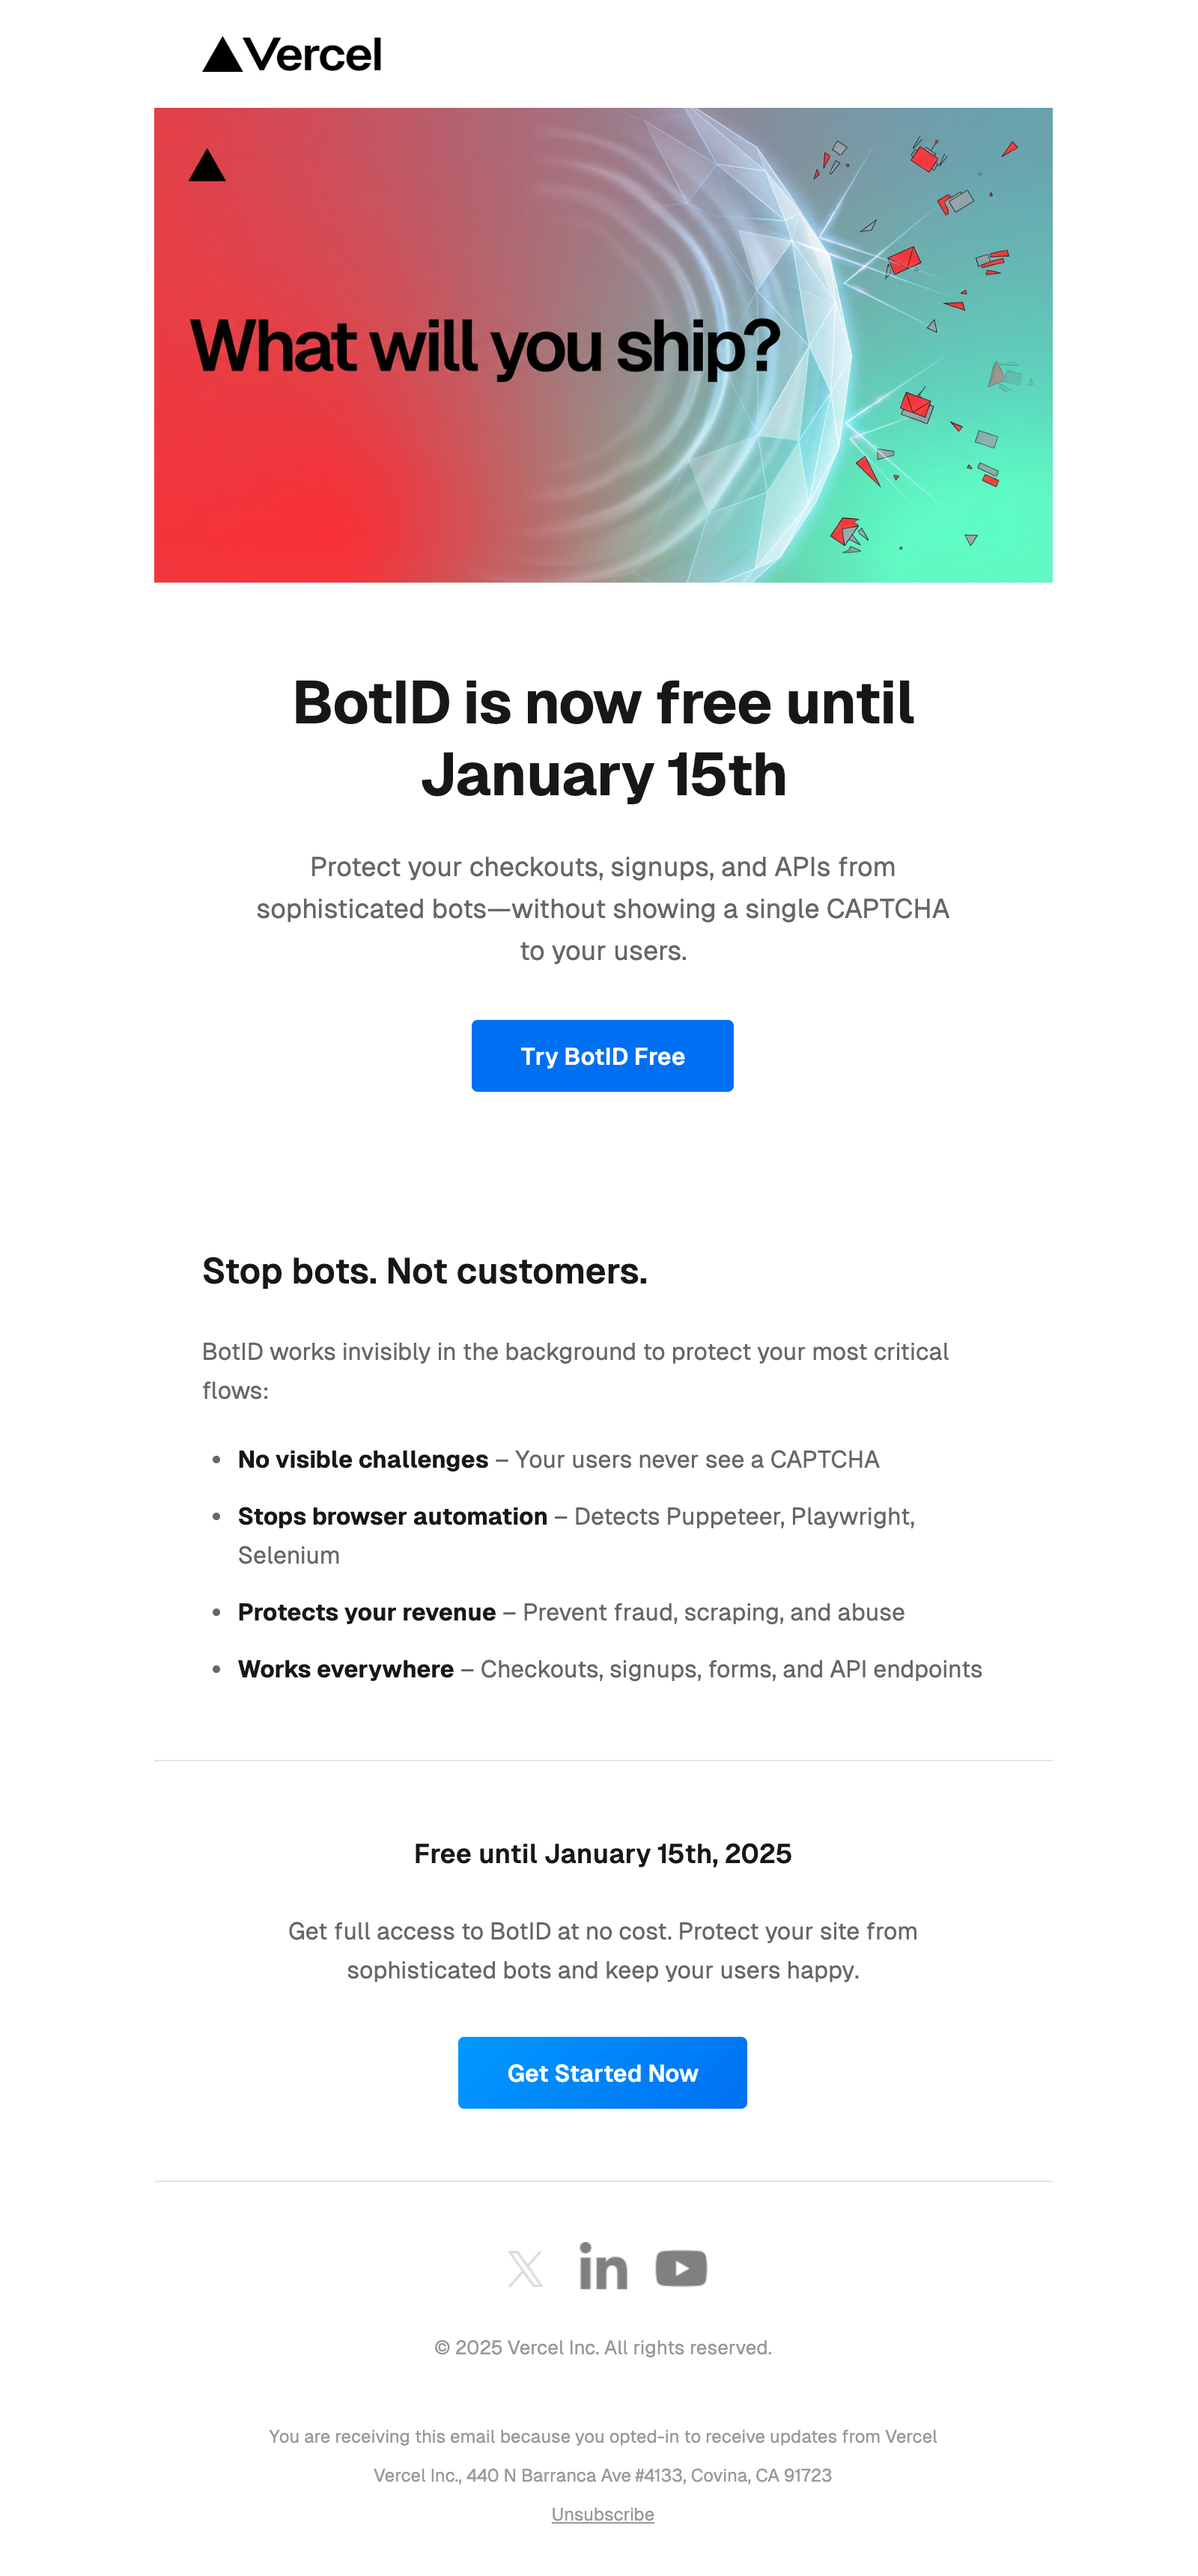
Task: Open Vercel's X (Twitter) profile icon
Action: 525,2269
